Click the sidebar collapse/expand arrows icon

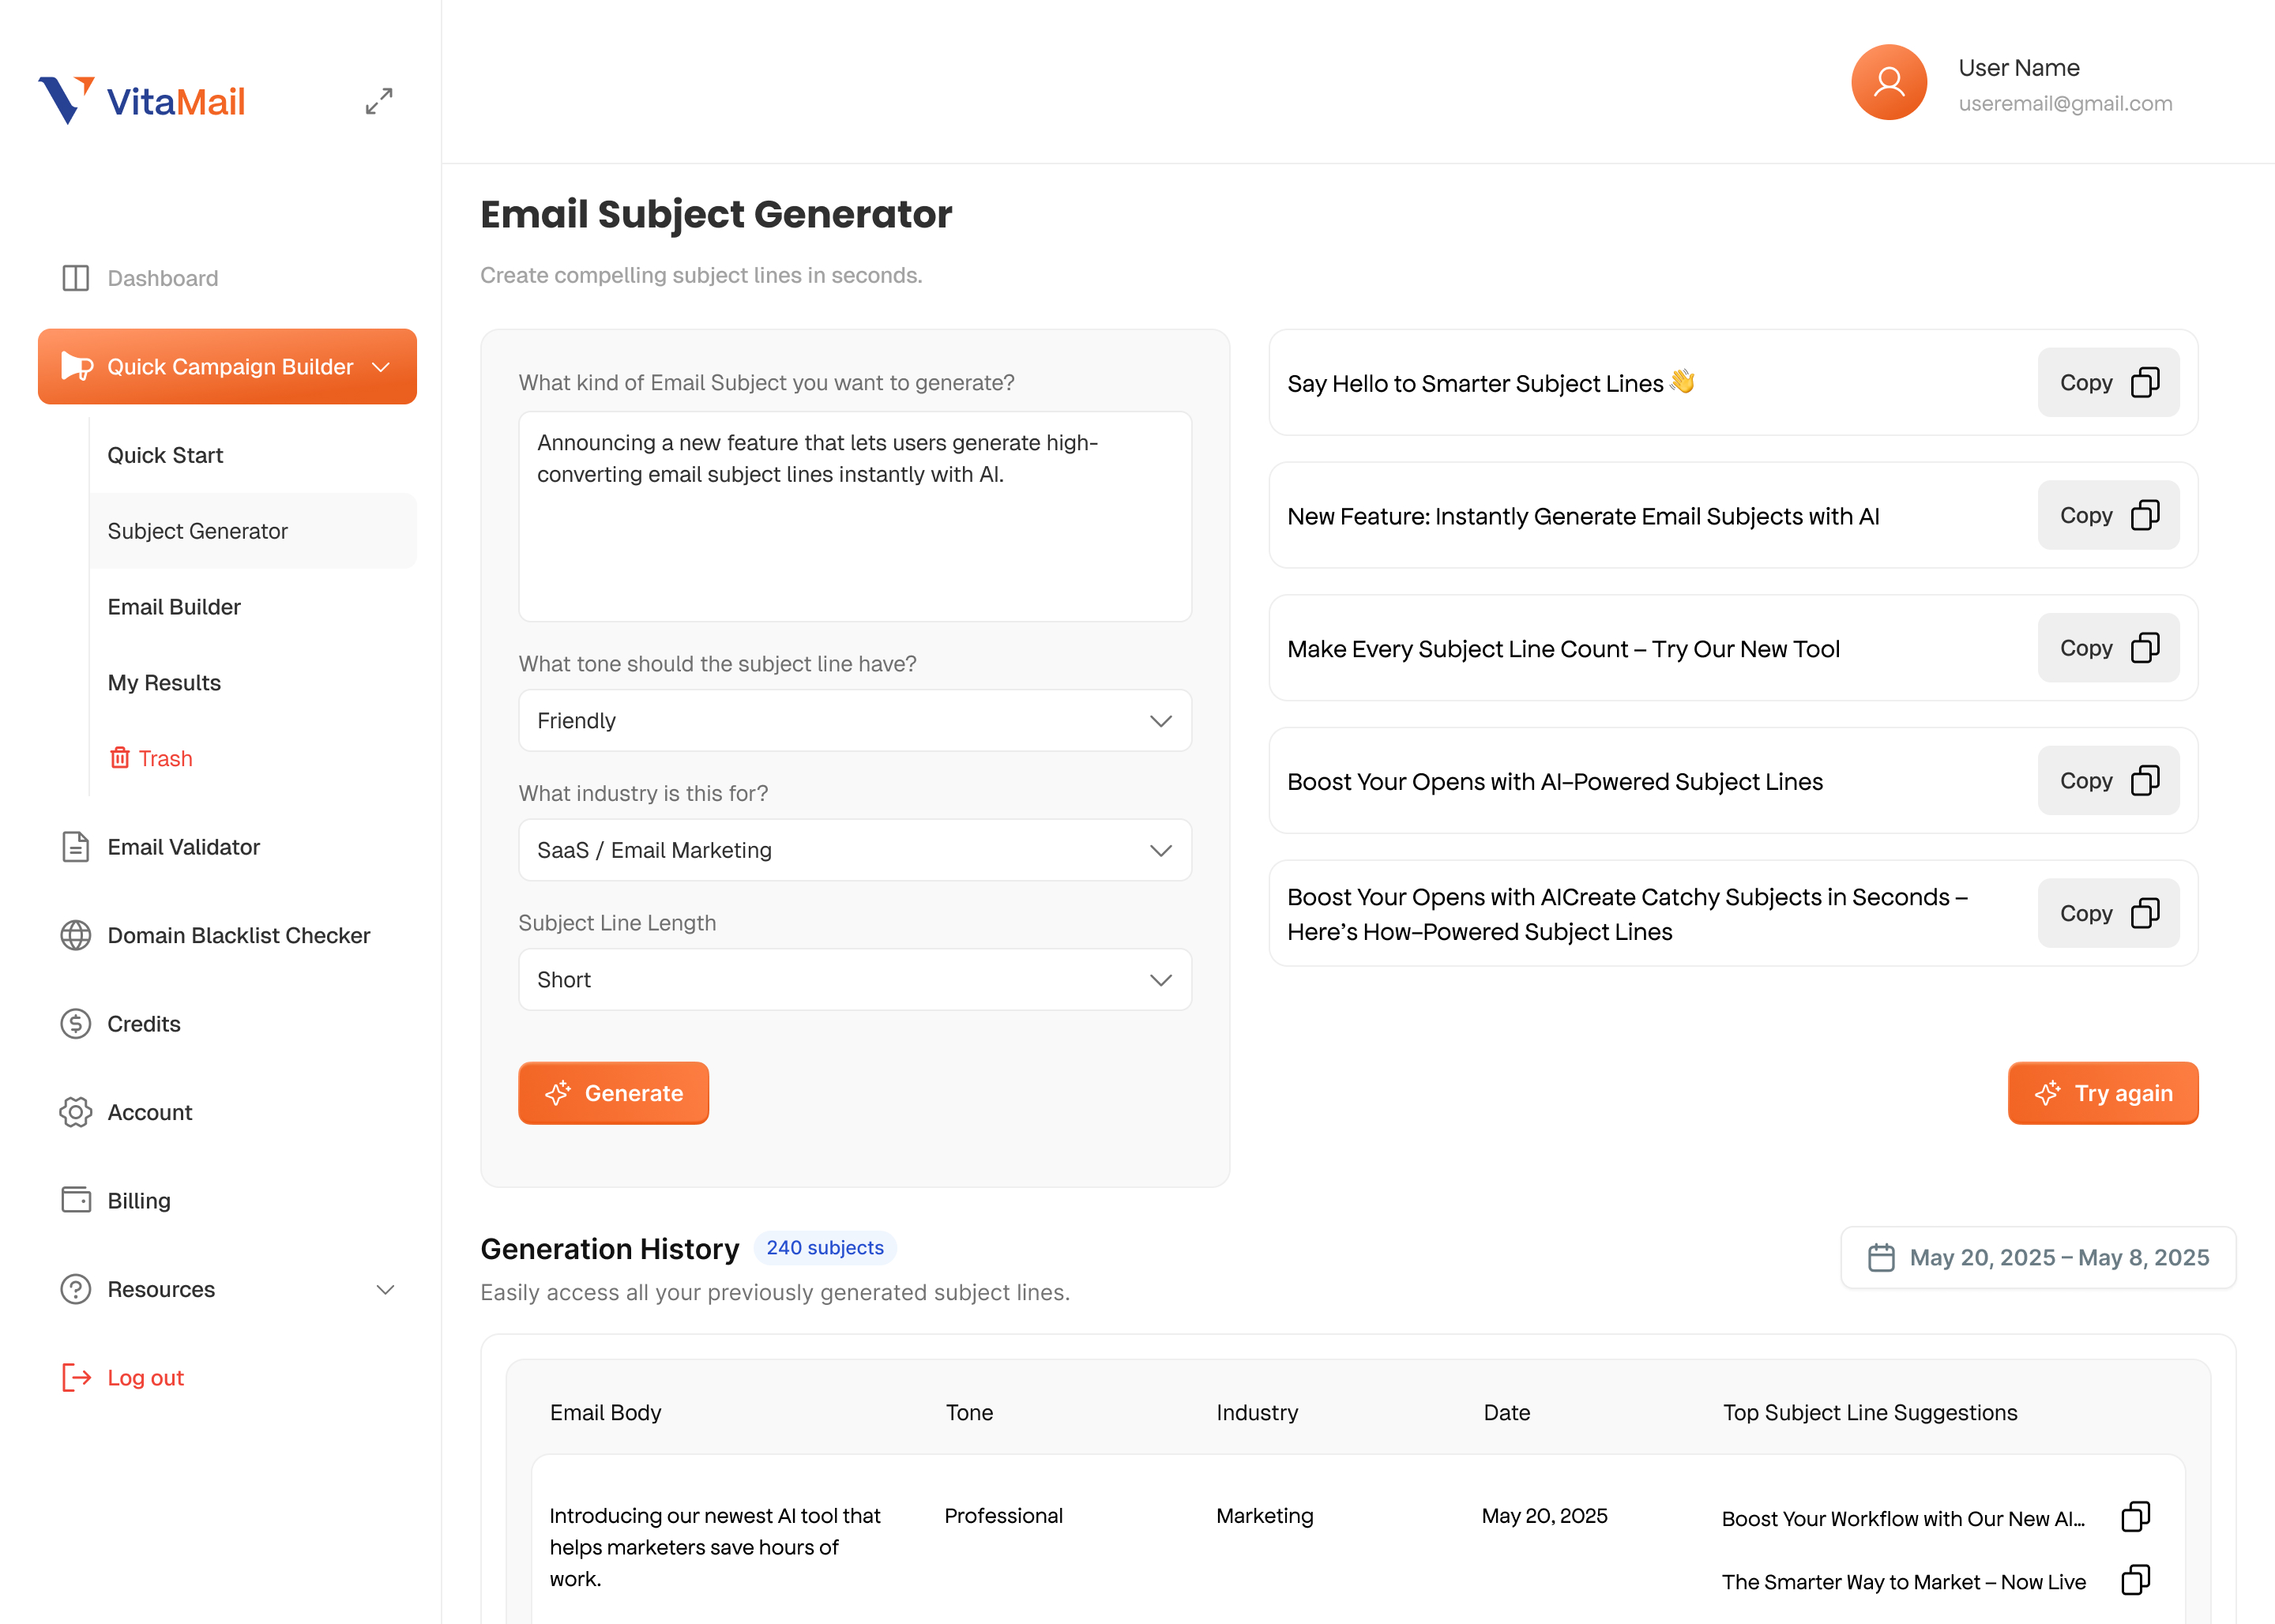tap(379, 101)
